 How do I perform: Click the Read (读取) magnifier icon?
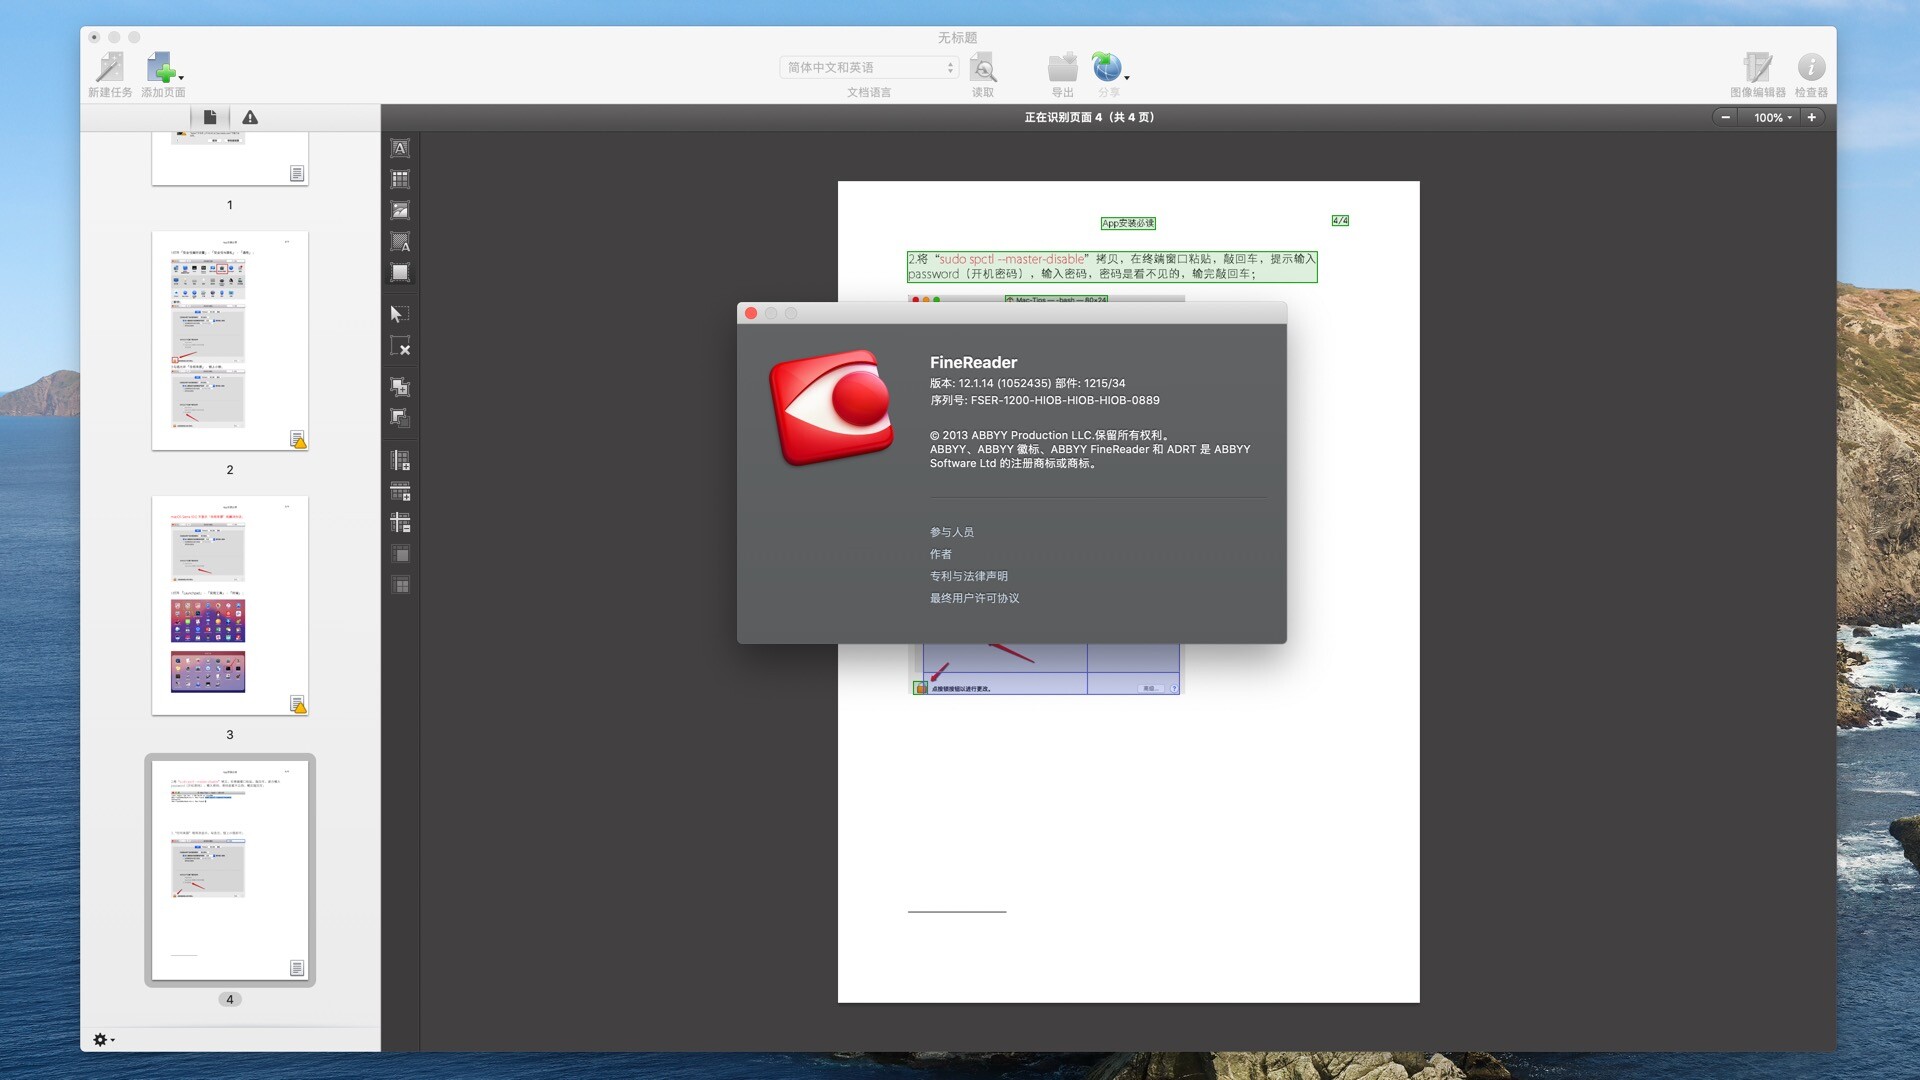983,68
